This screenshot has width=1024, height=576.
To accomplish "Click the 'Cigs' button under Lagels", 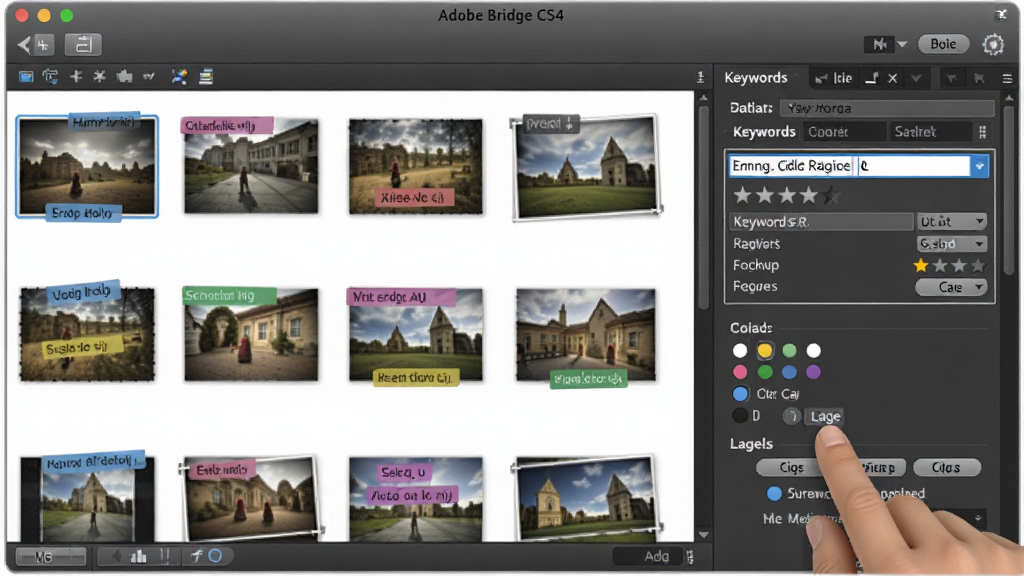I will [791, 468].
